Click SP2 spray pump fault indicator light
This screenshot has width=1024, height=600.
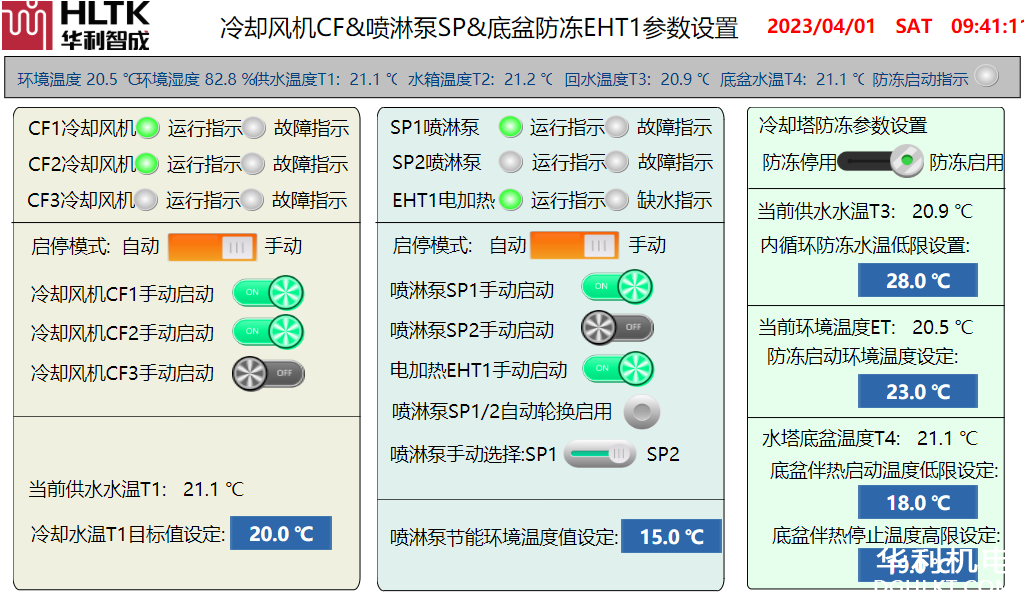pos(618,162)
